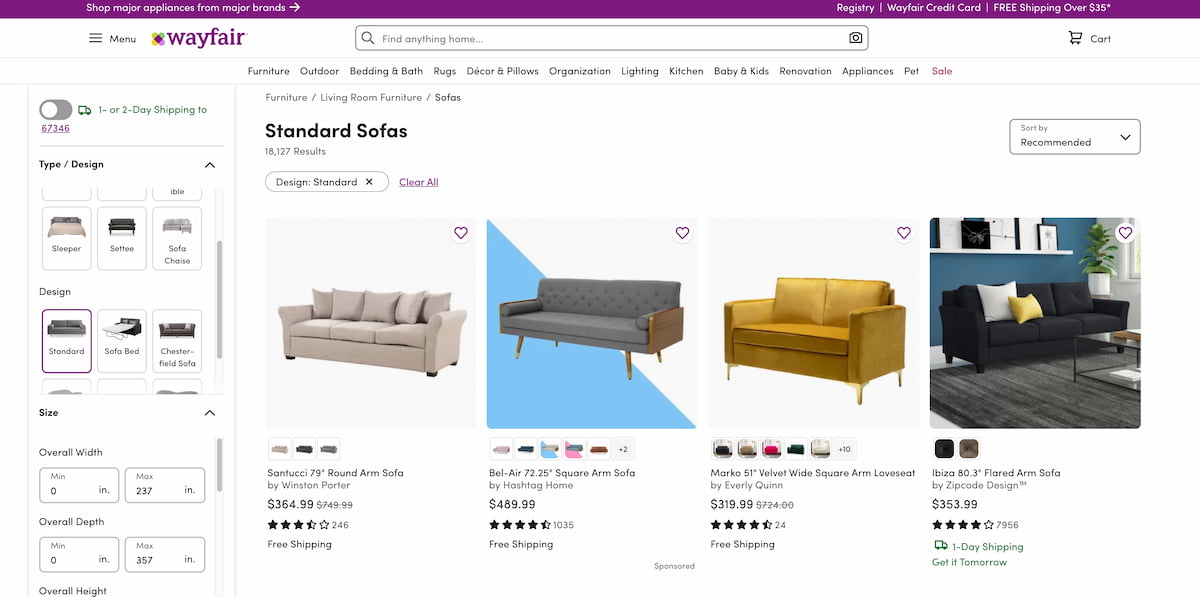Remove the Design: Standard filter chip
1200x597 pixels.
tap(369, 181)
